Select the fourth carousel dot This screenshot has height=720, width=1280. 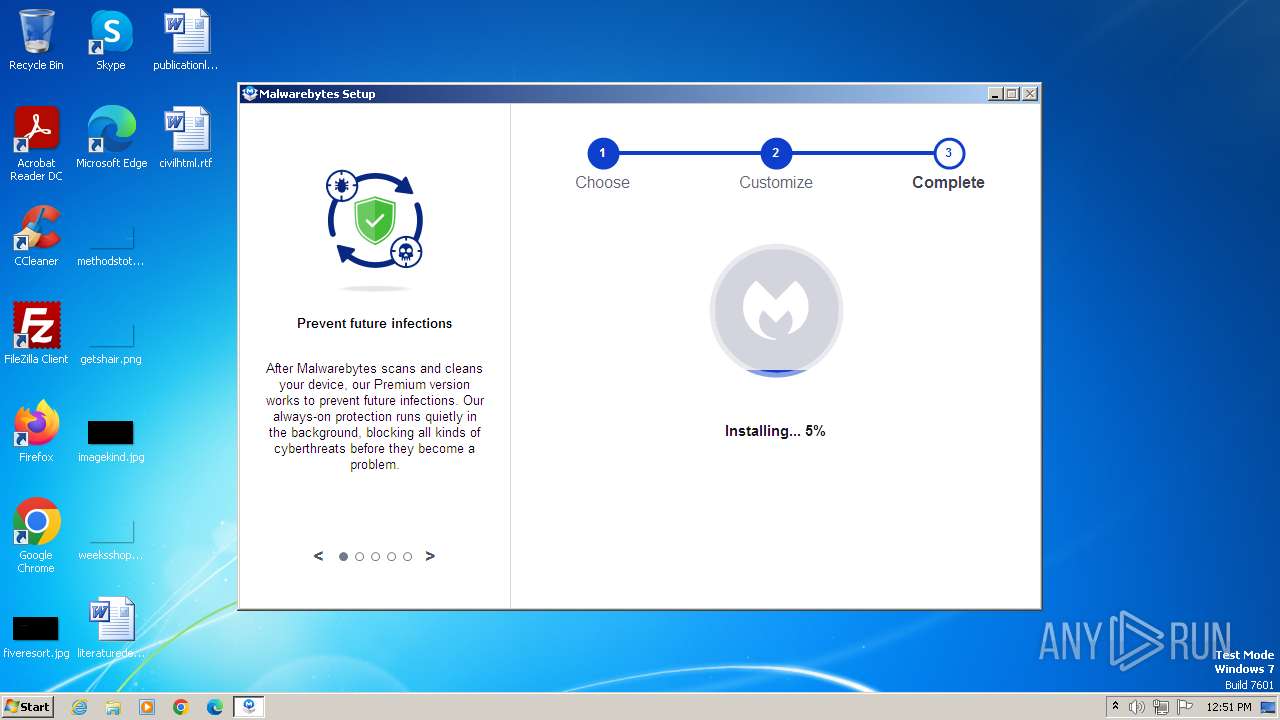click(x=391, y=557)
